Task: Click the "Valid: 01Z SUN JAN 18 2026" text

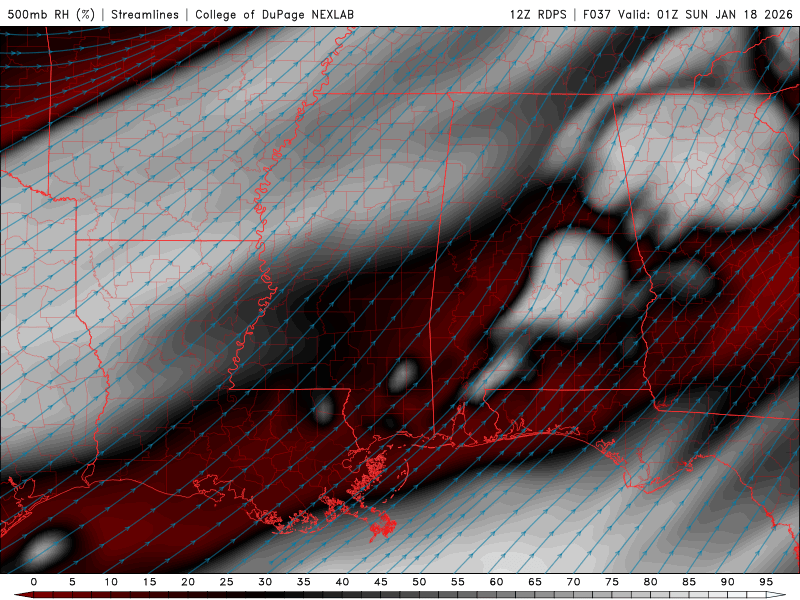Action: click(705, 14)
